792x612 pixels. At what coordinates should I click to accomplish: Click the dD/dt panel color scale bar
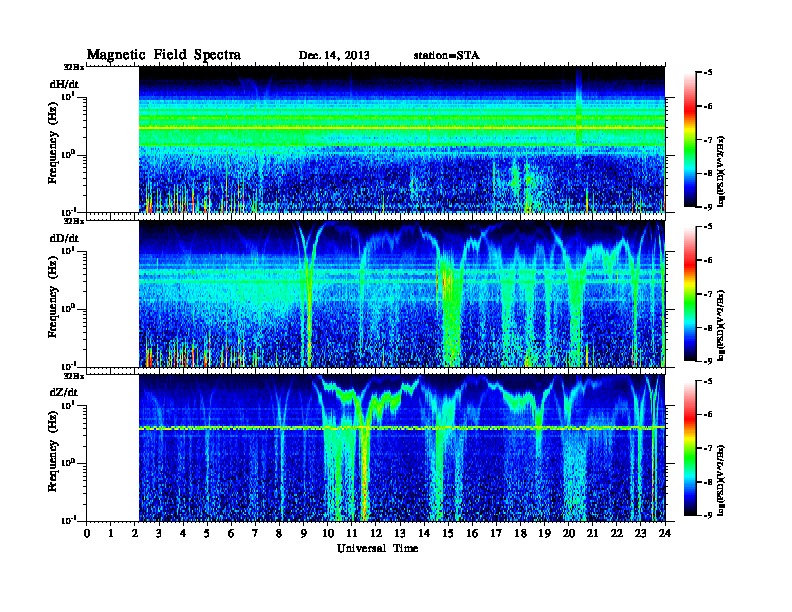click(x=690, y=293)
